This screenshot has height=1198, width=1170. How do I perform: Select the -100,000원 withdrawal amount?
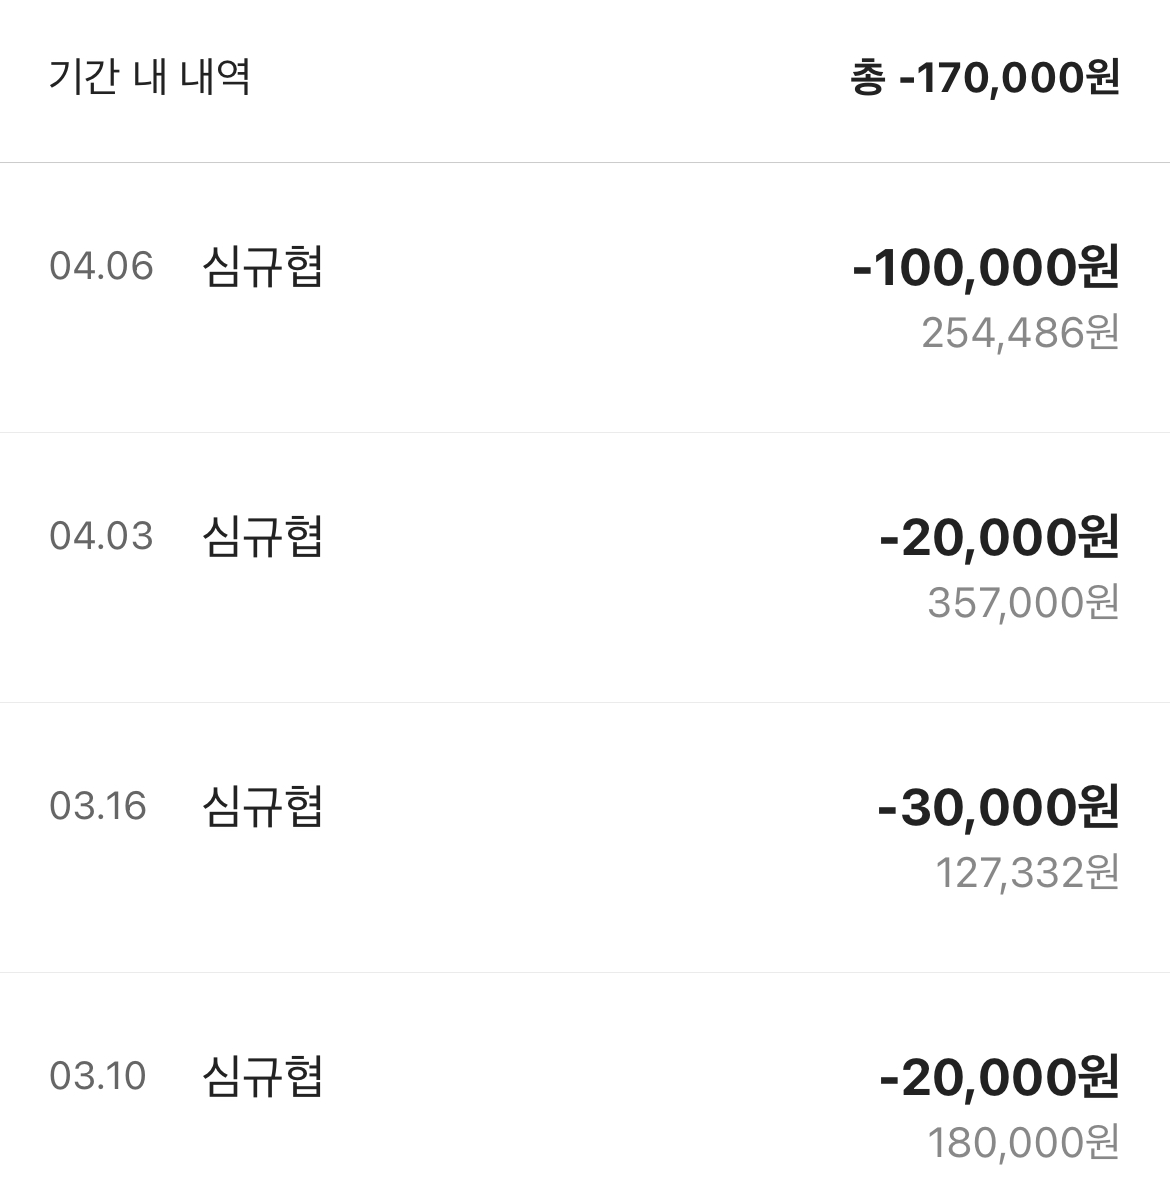pyautogui.click(x=986, y=267)
